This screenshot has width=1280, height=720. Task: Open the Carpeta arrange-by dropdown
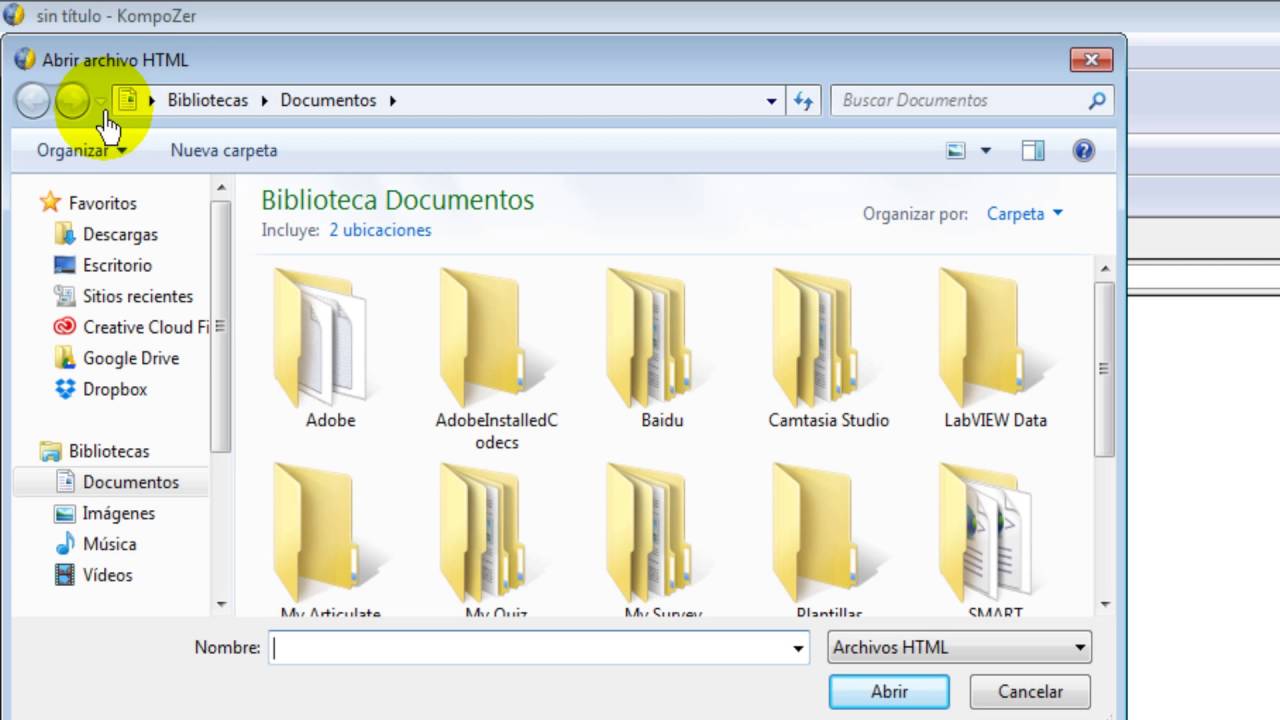[x=1025, y=213]
